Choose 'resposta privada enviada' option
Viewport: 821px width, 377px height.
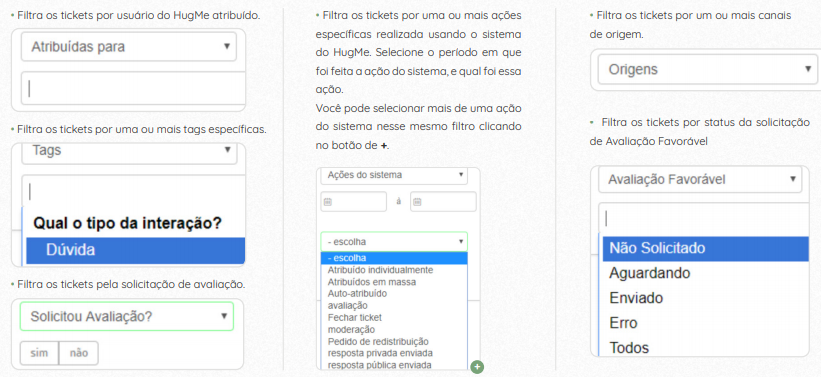click(394, 353)
